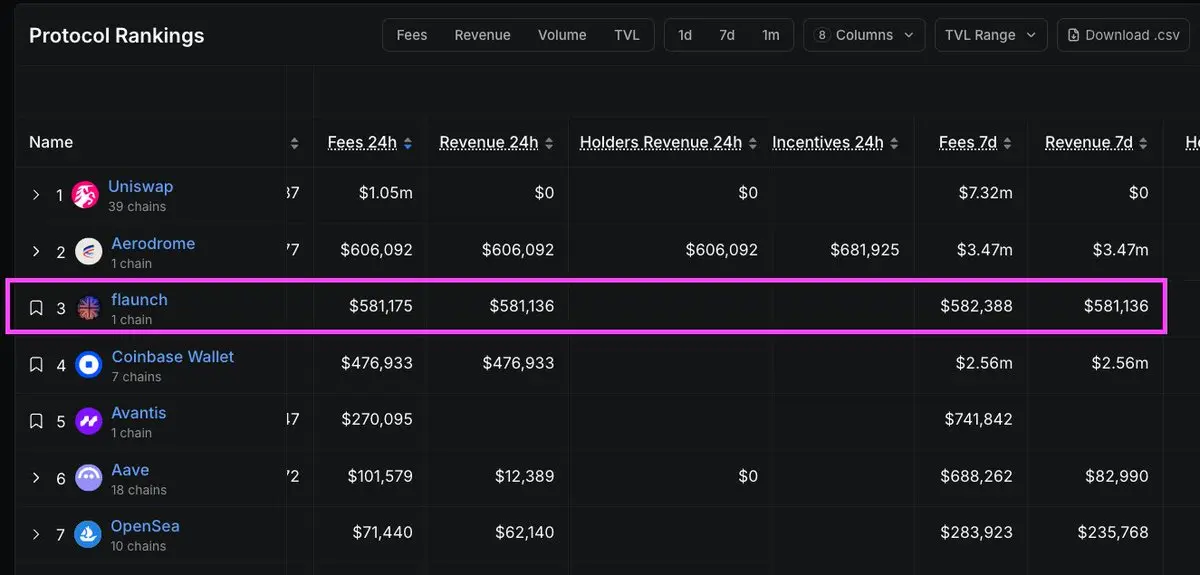
Task: Open the Aerodrome protocol link
Action: point(153,244)
